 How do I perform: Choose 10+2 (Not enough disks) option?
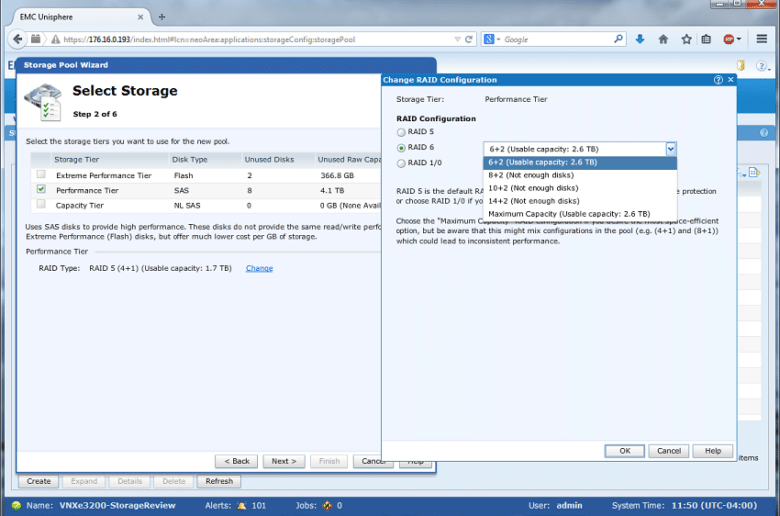pyautogui.click(x=580, y=188)
